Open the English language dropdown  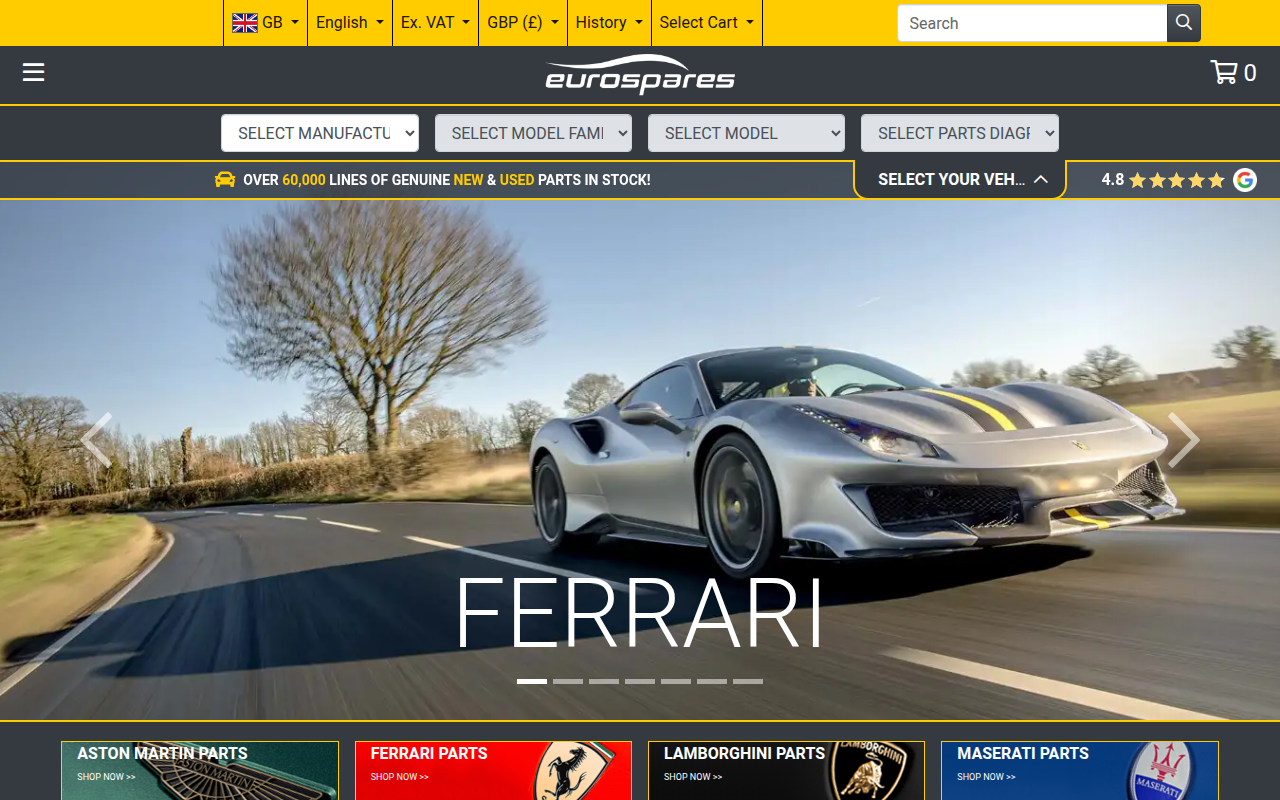(350, 23)
